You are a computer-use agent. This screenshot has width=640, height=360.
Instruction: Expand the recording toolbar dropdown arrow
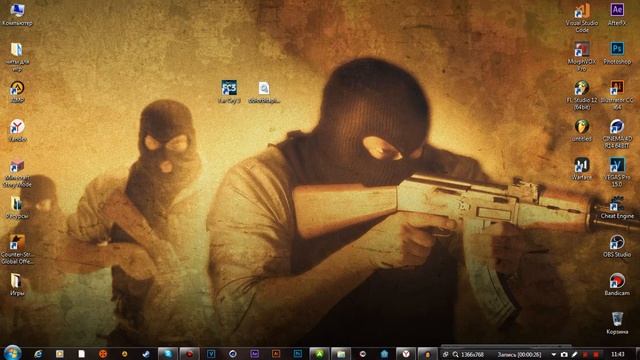[x=553, y=354]
